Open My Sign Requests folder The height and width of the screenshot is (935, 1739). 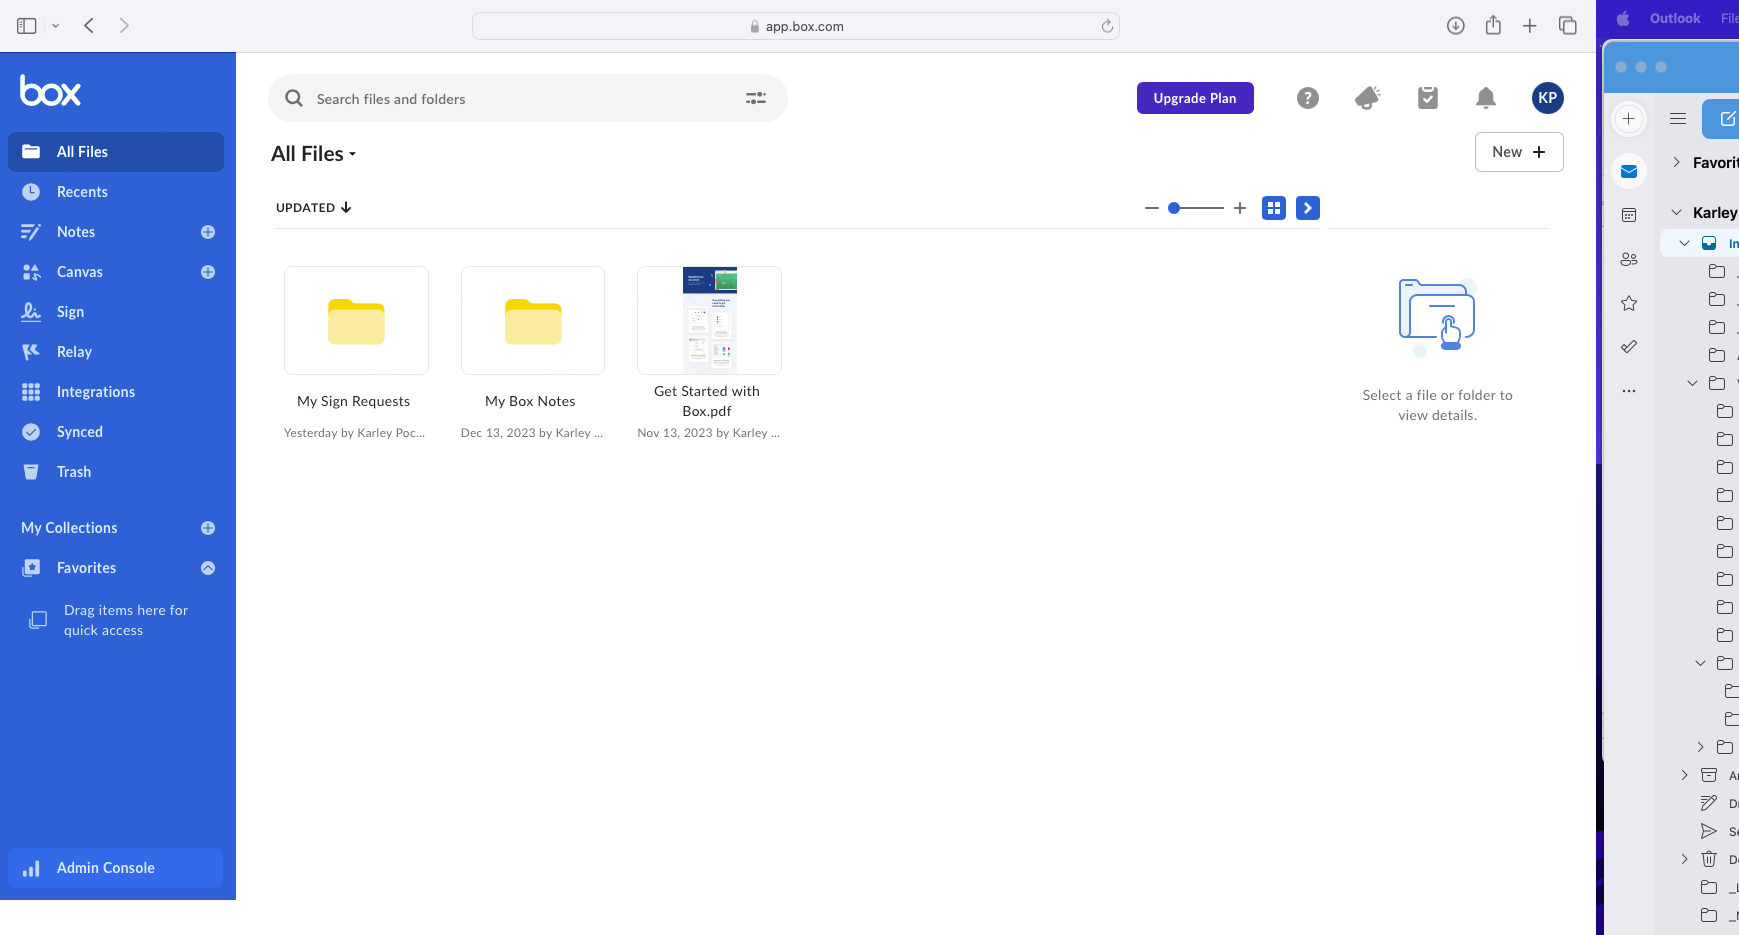356,321
